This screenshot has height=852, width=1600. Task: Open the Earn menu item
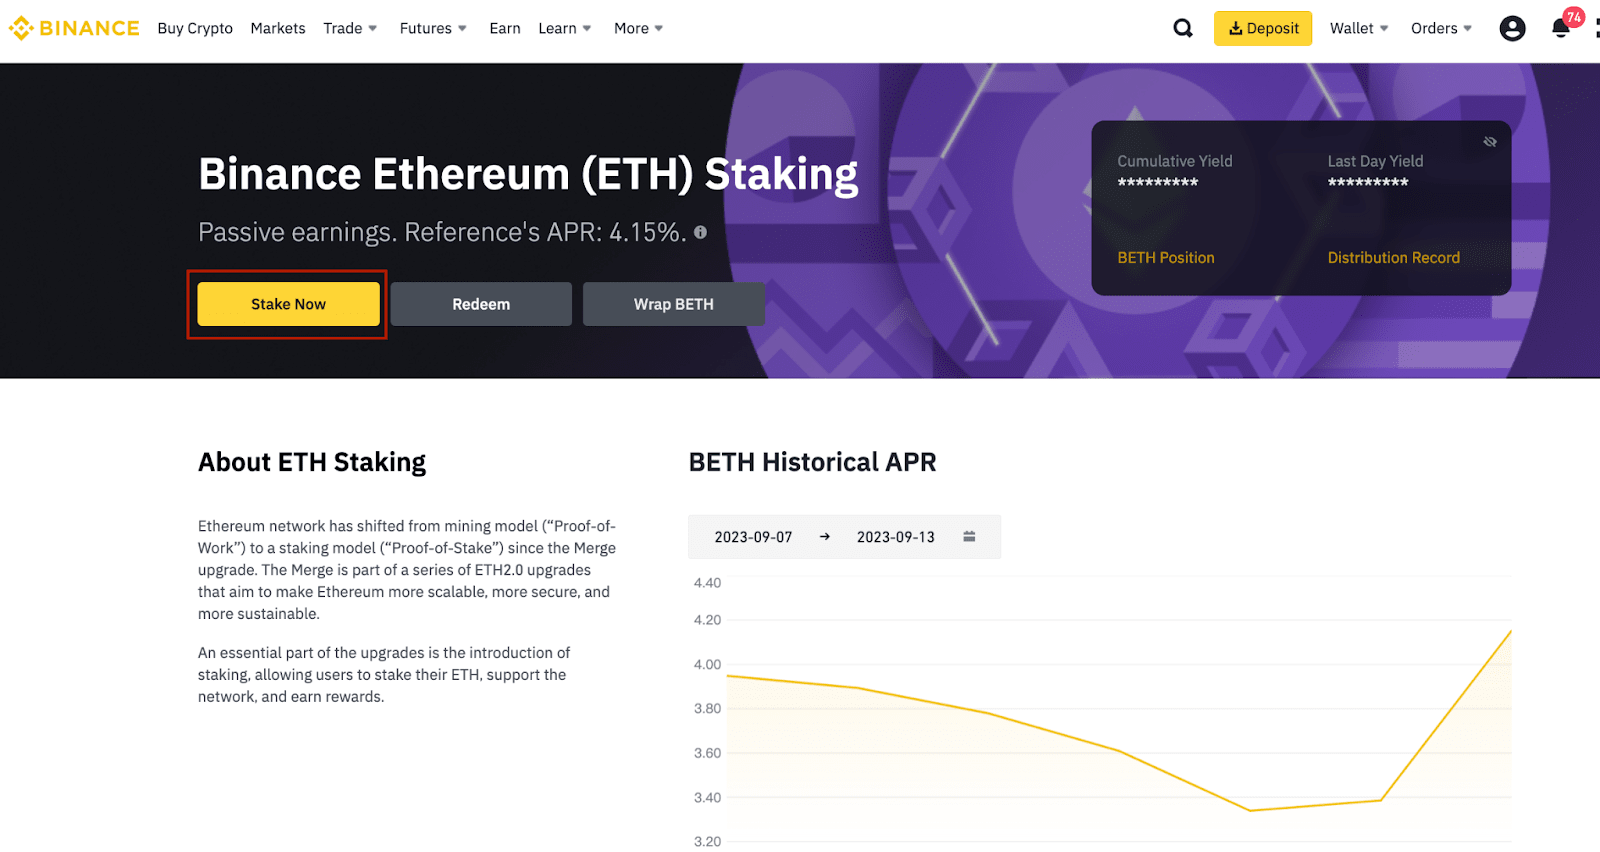pyautogui.click(x=505, y=28)
